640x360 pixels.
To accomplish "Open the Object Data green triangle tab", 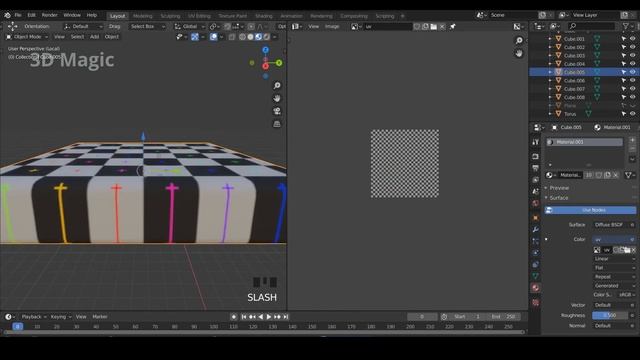I will click(x=536, y=276).
